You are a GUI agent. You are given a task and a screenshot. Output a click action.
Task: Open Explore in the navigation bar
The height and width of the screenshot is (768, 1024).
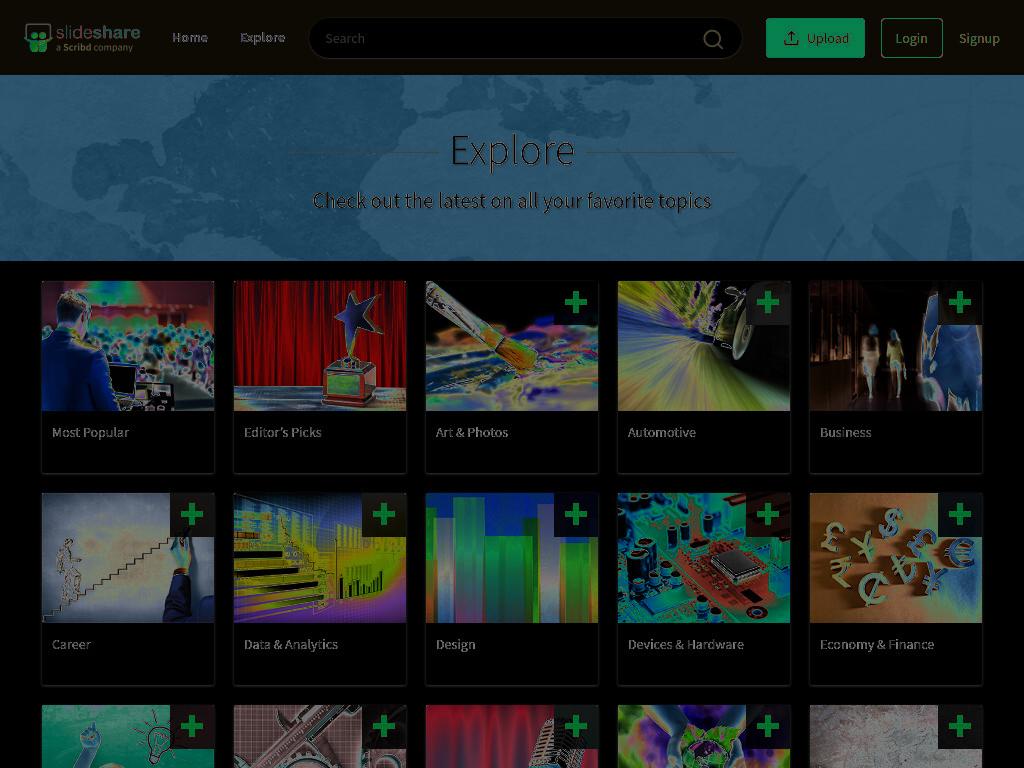(263, 38)
